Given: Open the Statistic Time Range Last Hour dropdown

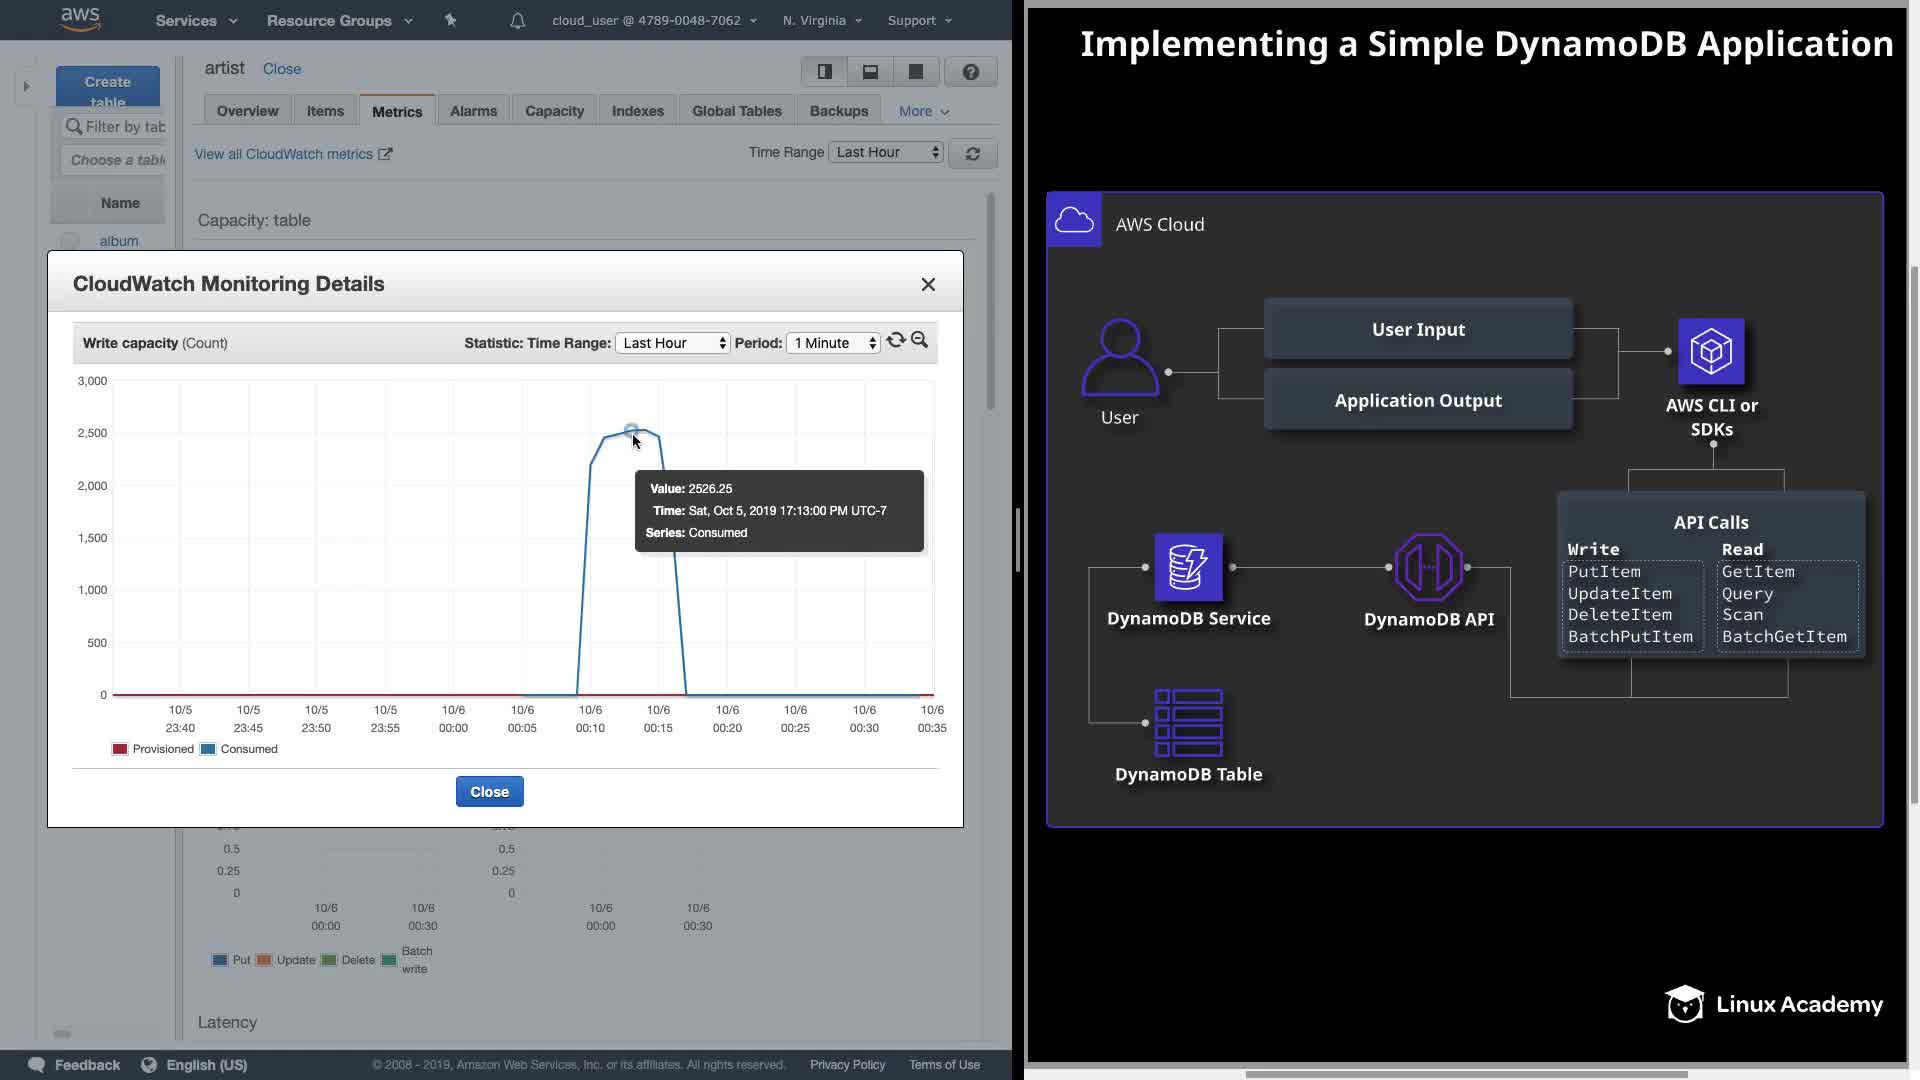Looking at the screenshot, I should click(673, 343).
